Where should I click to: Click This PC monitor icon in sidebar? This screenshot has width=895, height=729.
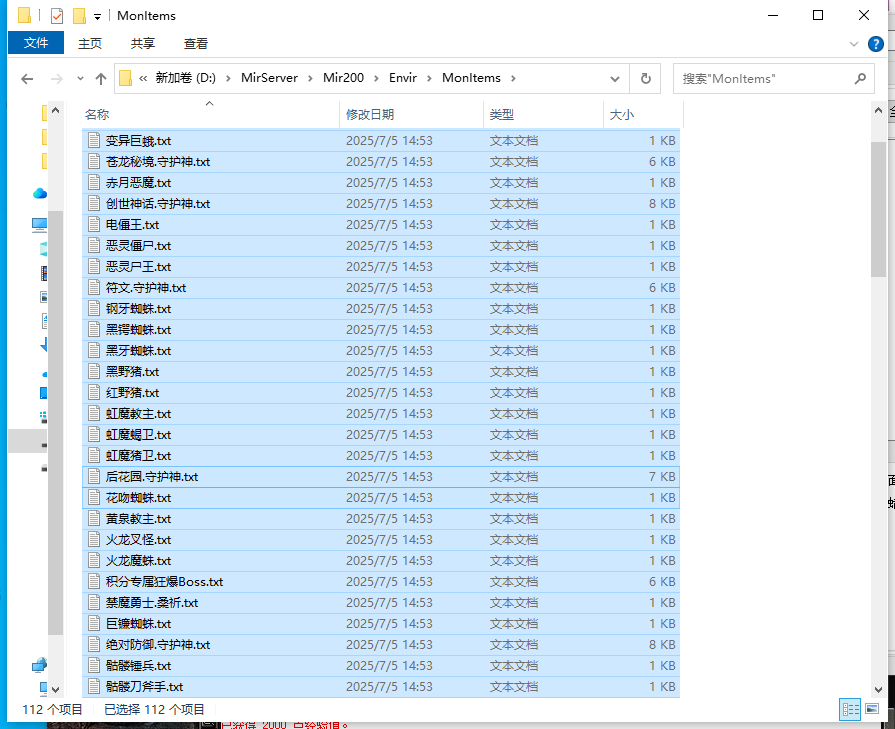39,225
